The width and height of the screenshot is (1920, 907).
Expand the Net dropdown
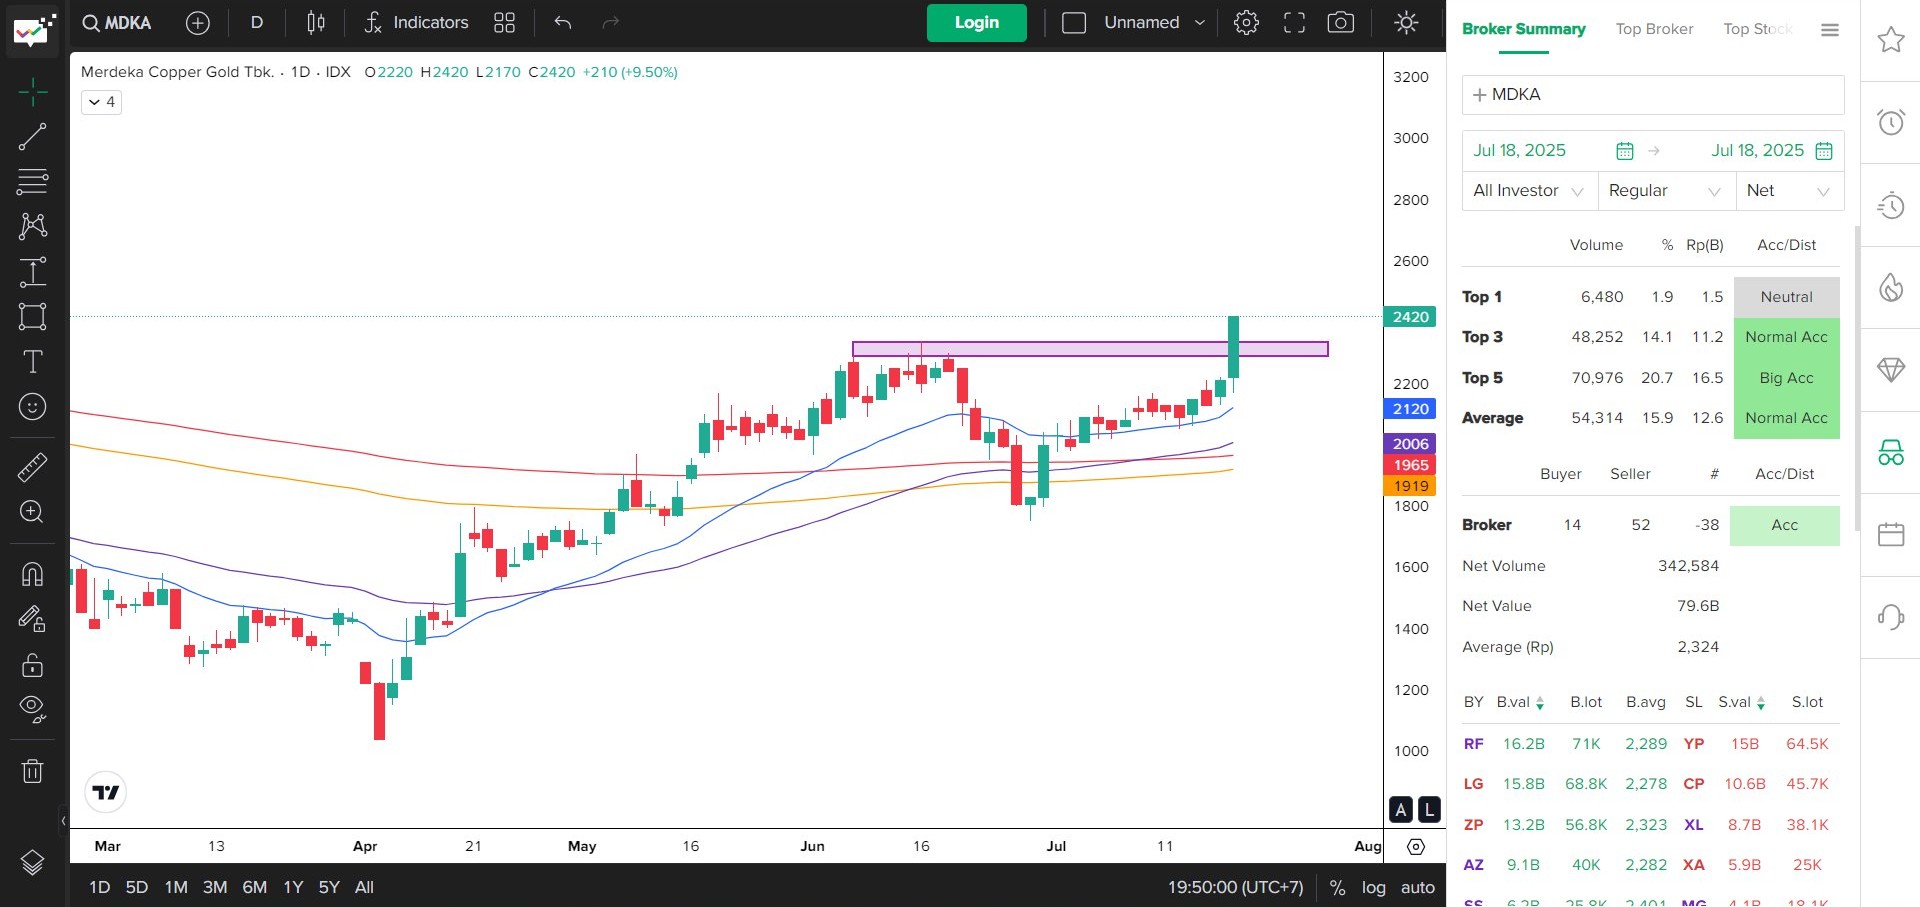pos(1789,190)
